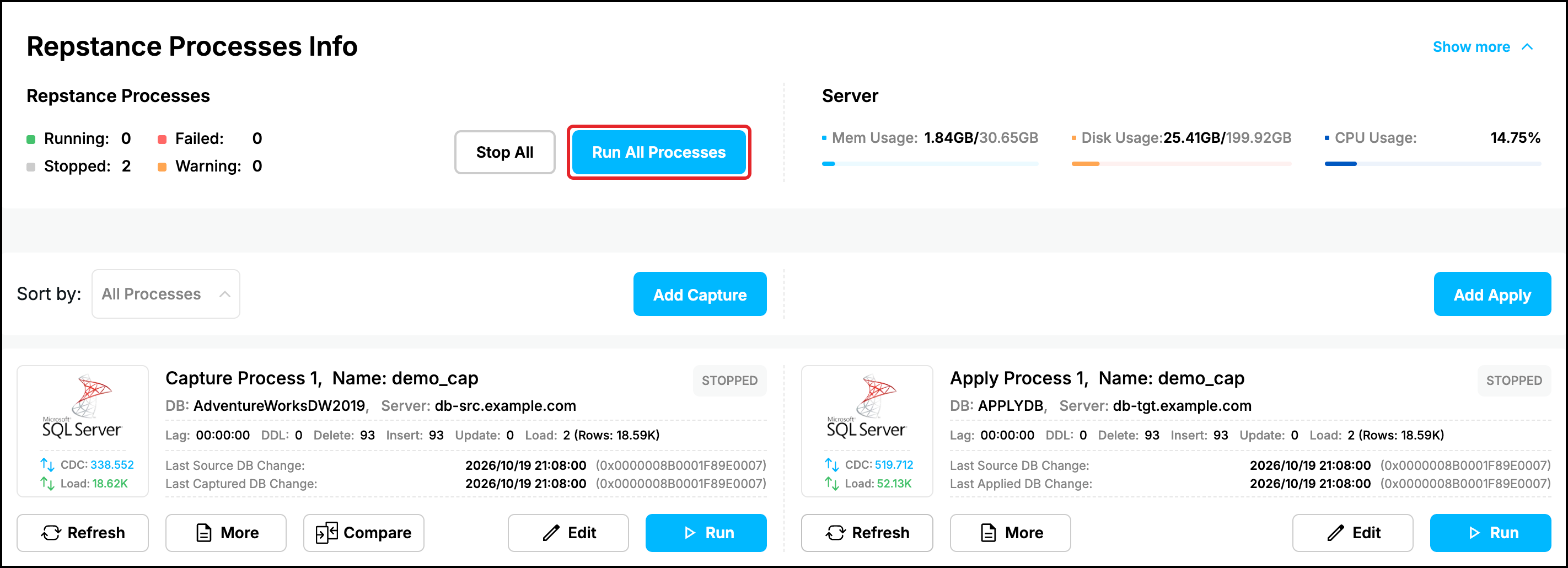The width and height of the screenshot is (1568, 568).
Task: Click SQL Server logo of Capture Process
Action: [82, 408]
